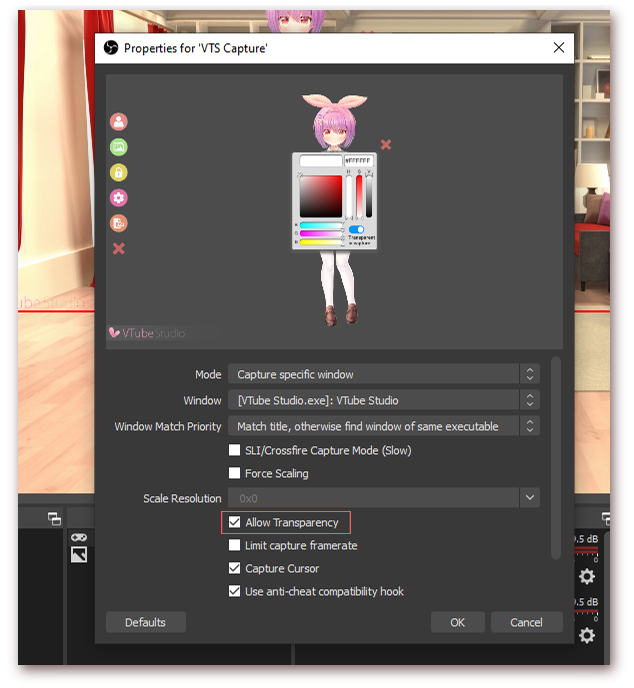This screenshot has height=688, width=634.
Task: Click the Cancel button
Action: 527,622
